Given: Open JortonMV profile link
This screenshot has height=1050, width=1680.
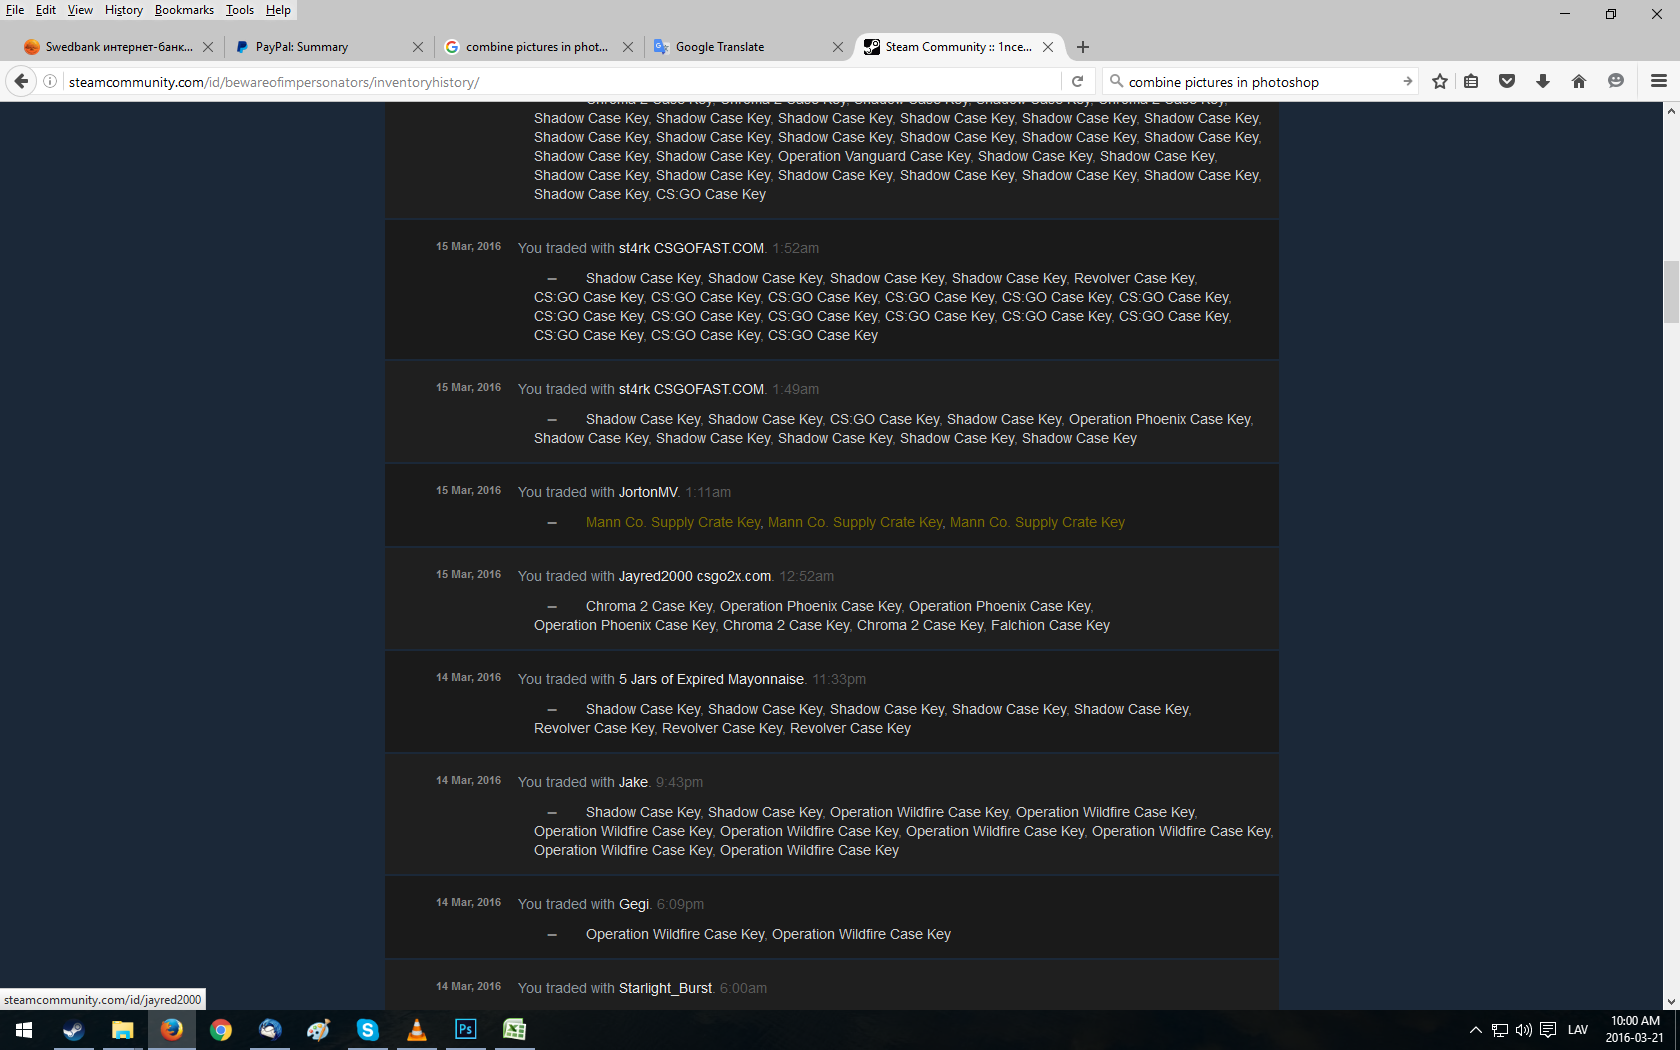Looking at the screenshot, I should [648, 492].
